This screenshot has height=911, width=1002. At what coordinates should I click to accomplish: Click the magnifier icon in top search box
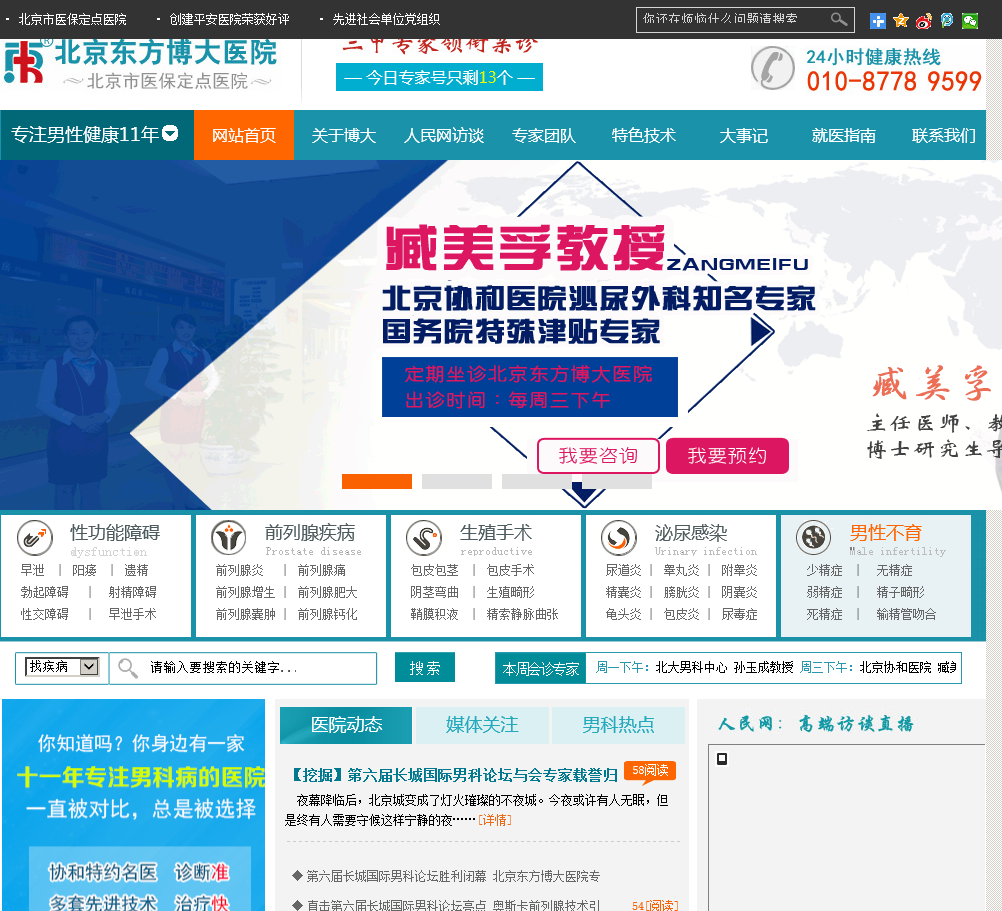pos(839,19)
